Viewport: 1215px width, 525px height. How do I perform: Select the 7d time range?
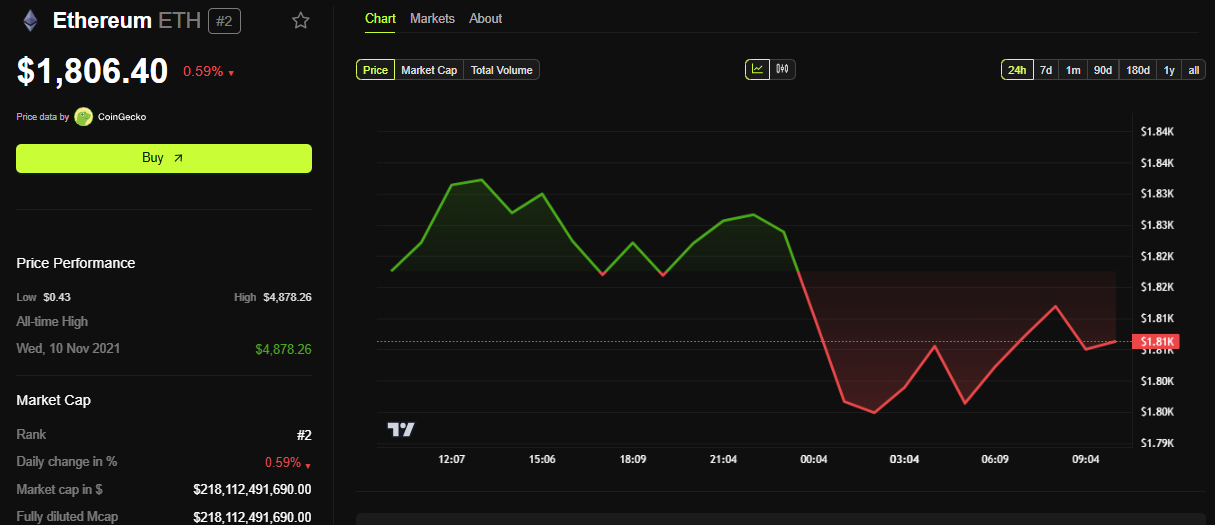click(x=1046, y=70)
